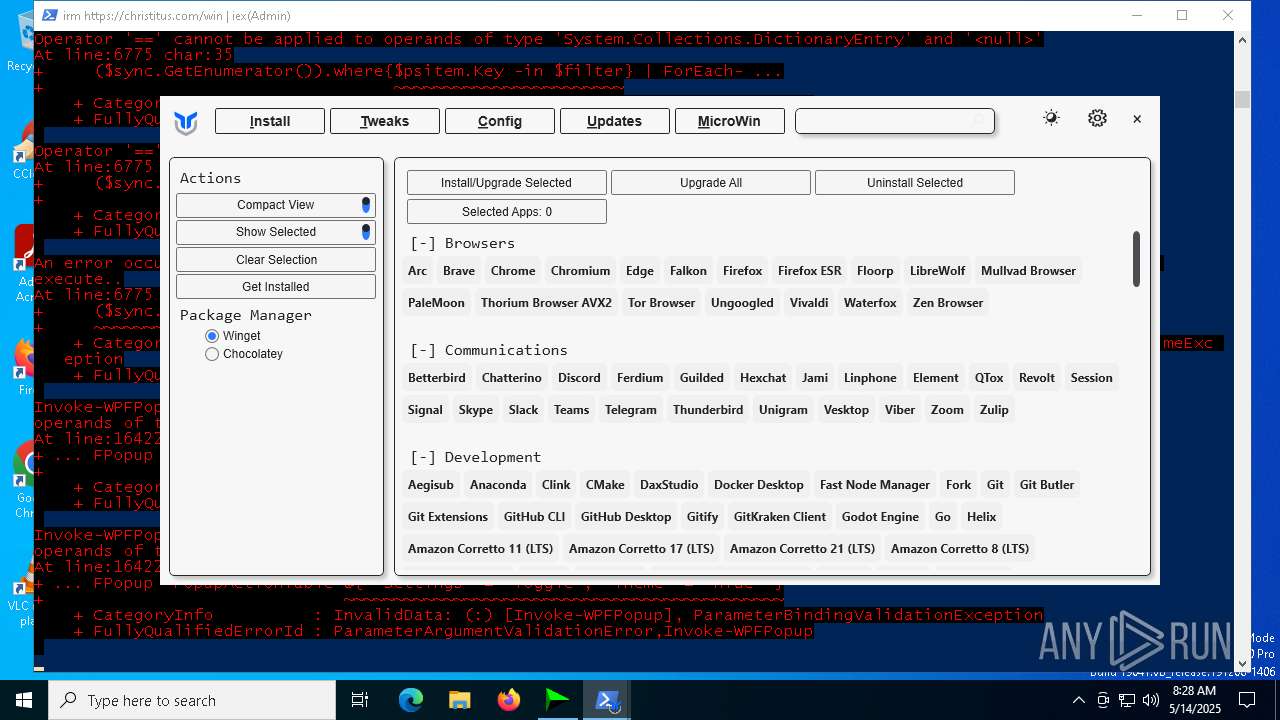Collapse the Browsers category

click(462, 243)
